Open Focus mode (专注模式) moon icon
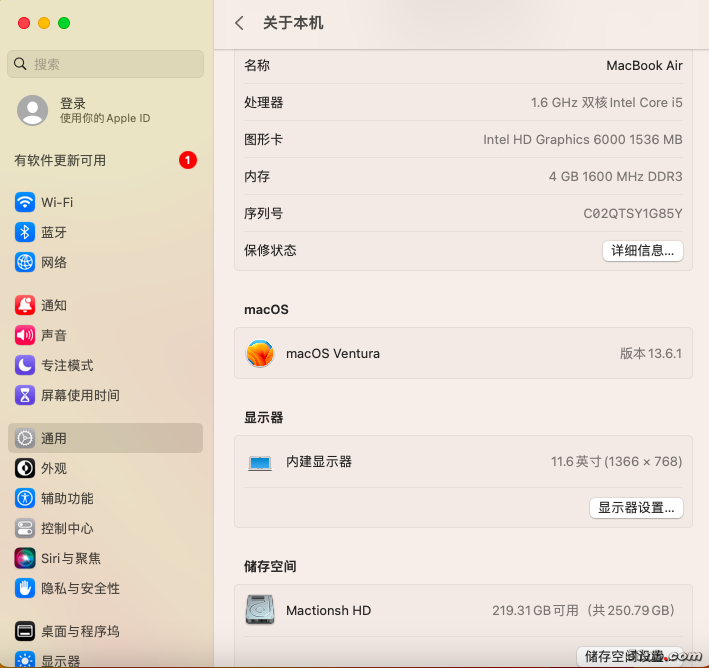The image size is (709, 668). [25, 365]
